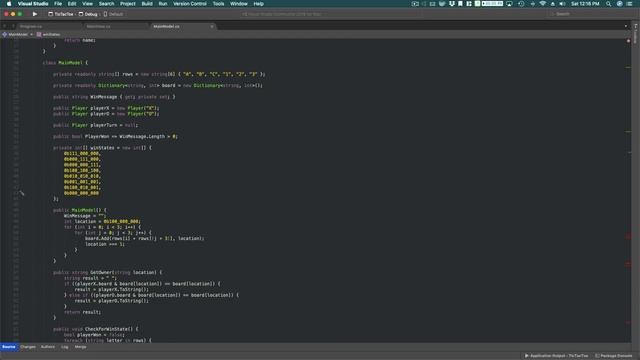640x360 pixels.
Task: Click the location >>= 1 statement
Action: (x=104, y=244)
